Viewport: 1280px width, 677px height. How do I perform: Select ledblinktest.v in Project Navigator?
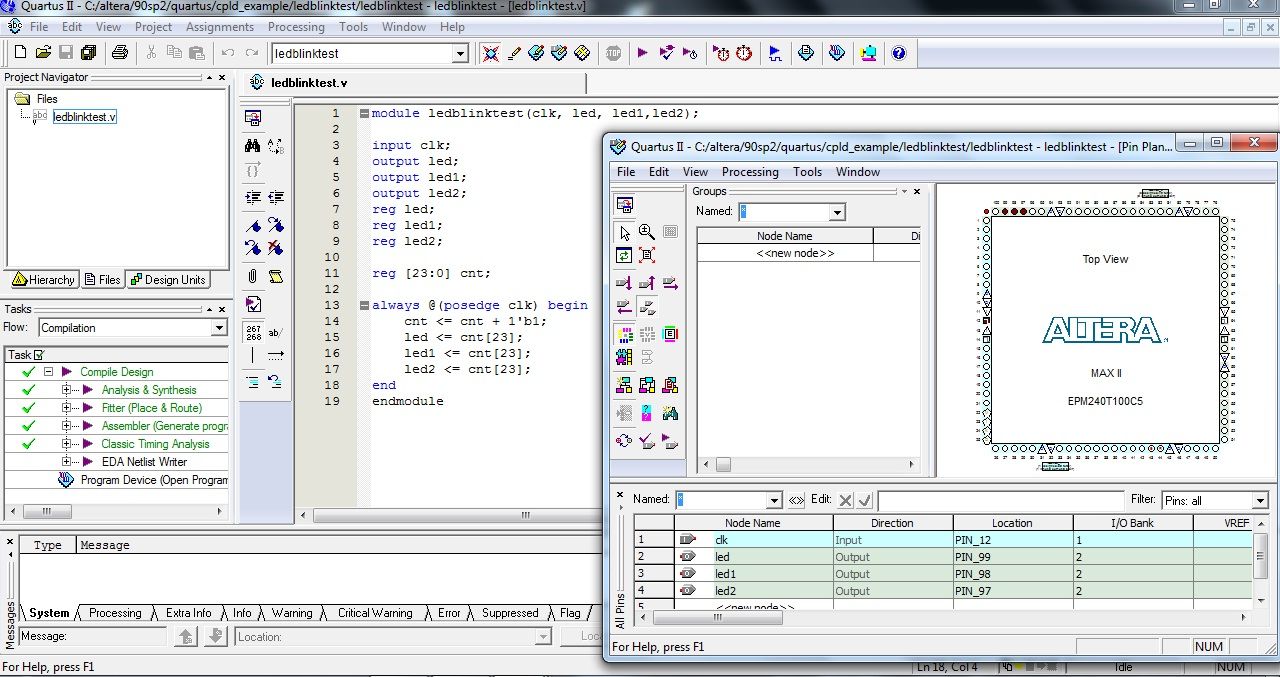click(x=85, y=117)
